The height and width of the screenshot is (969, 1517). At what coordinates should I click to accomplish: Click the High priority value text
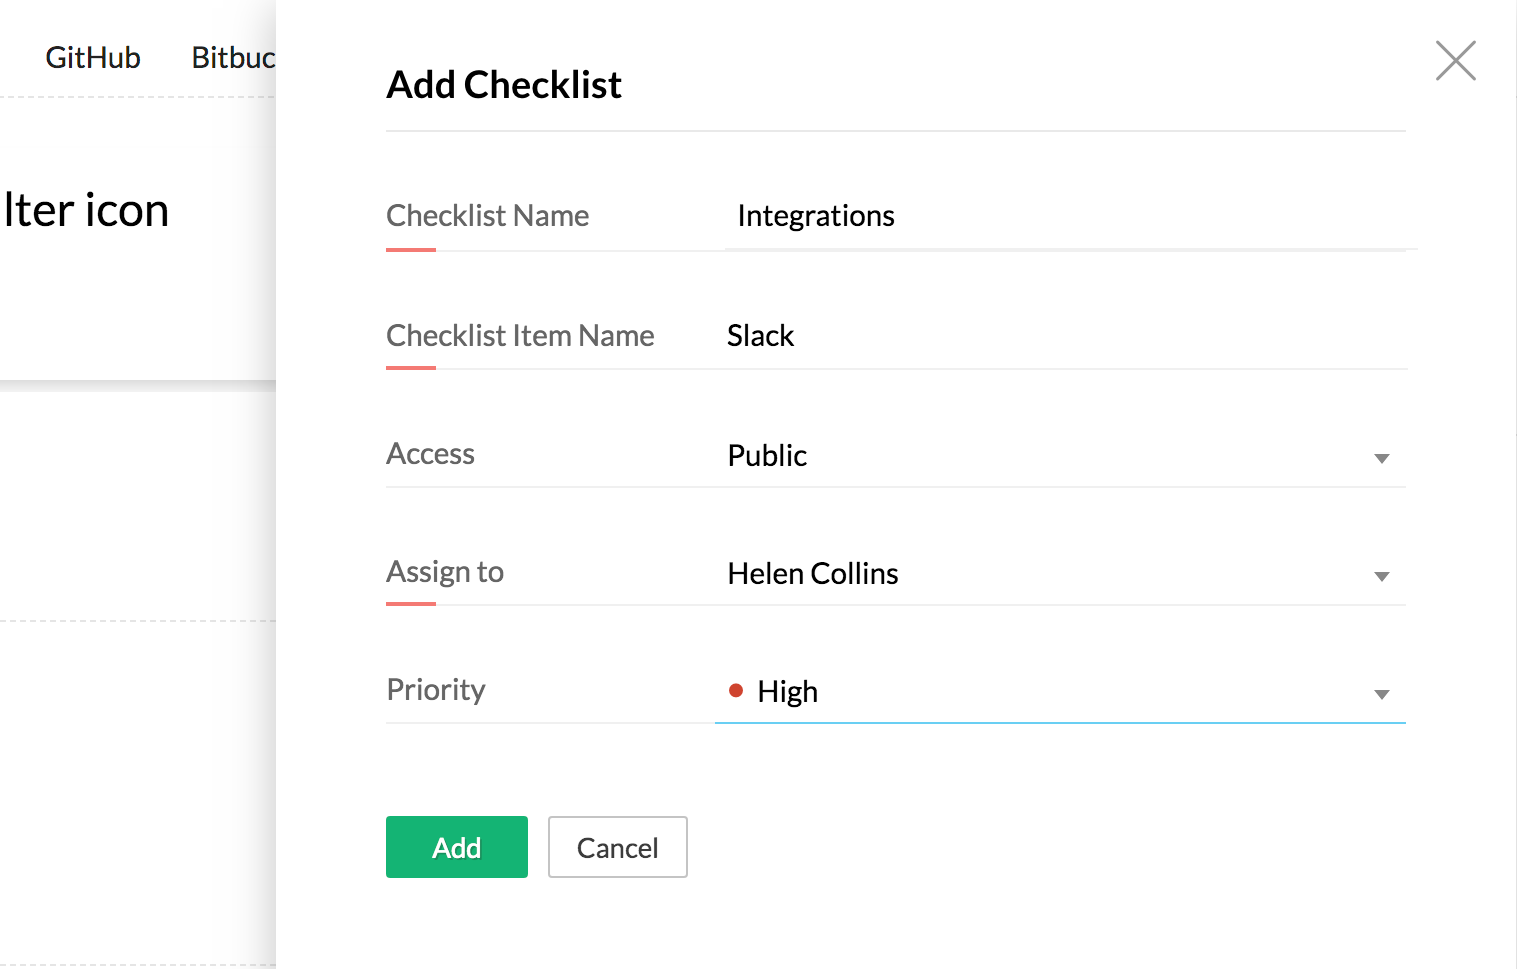click(788, 692)
